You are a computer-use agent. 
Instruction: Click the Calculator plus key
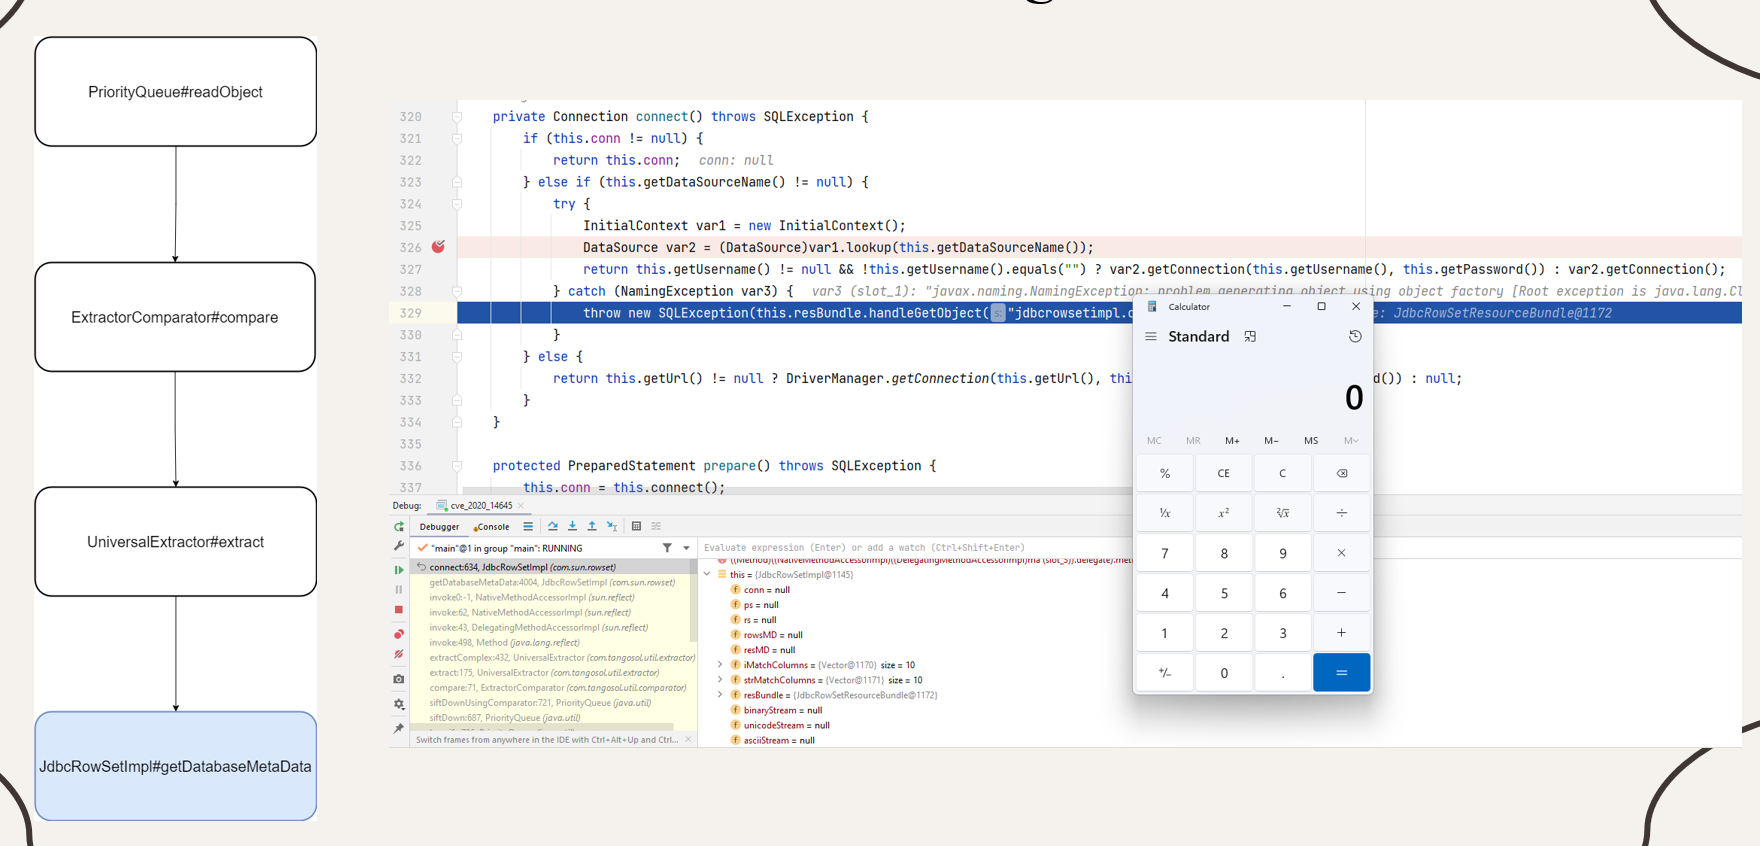(x=1342, y=633)
